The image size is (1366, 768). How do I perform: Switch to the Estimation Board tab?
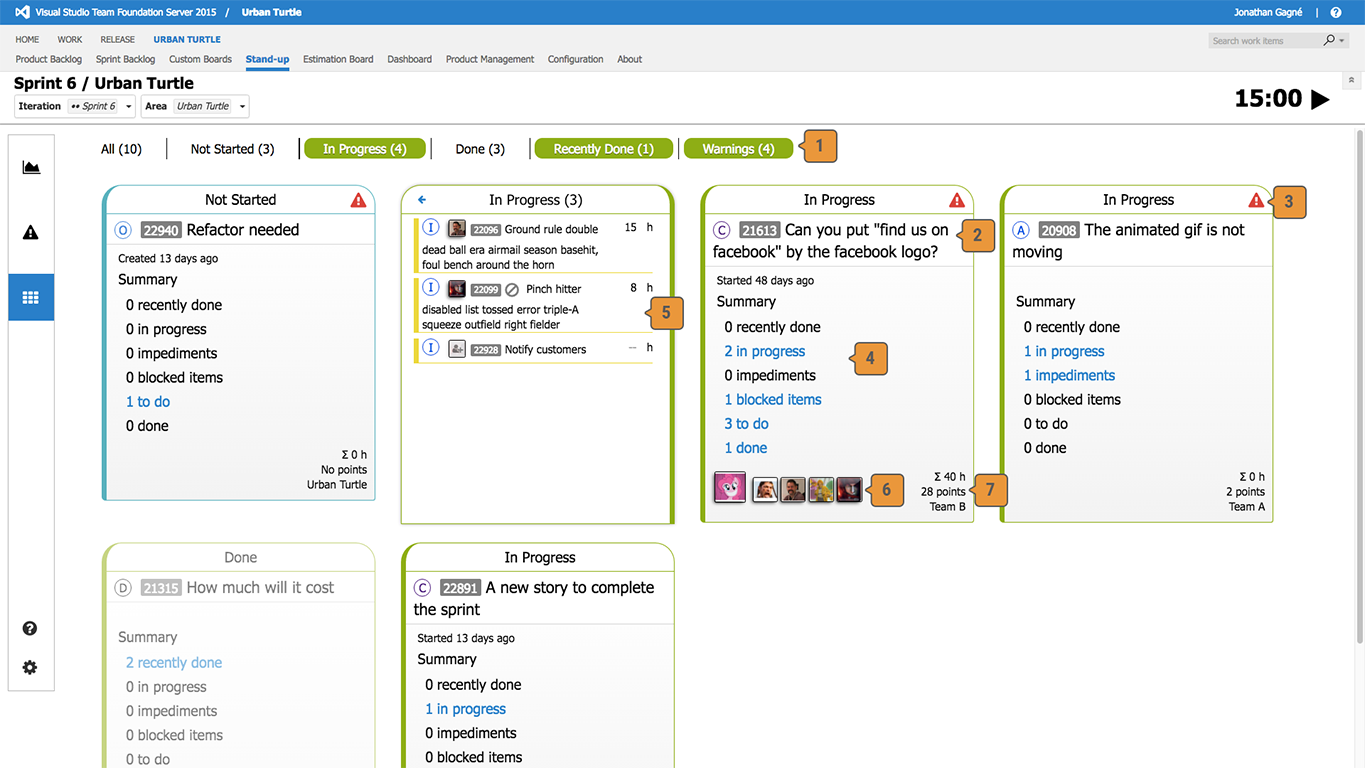click(338, 59)
